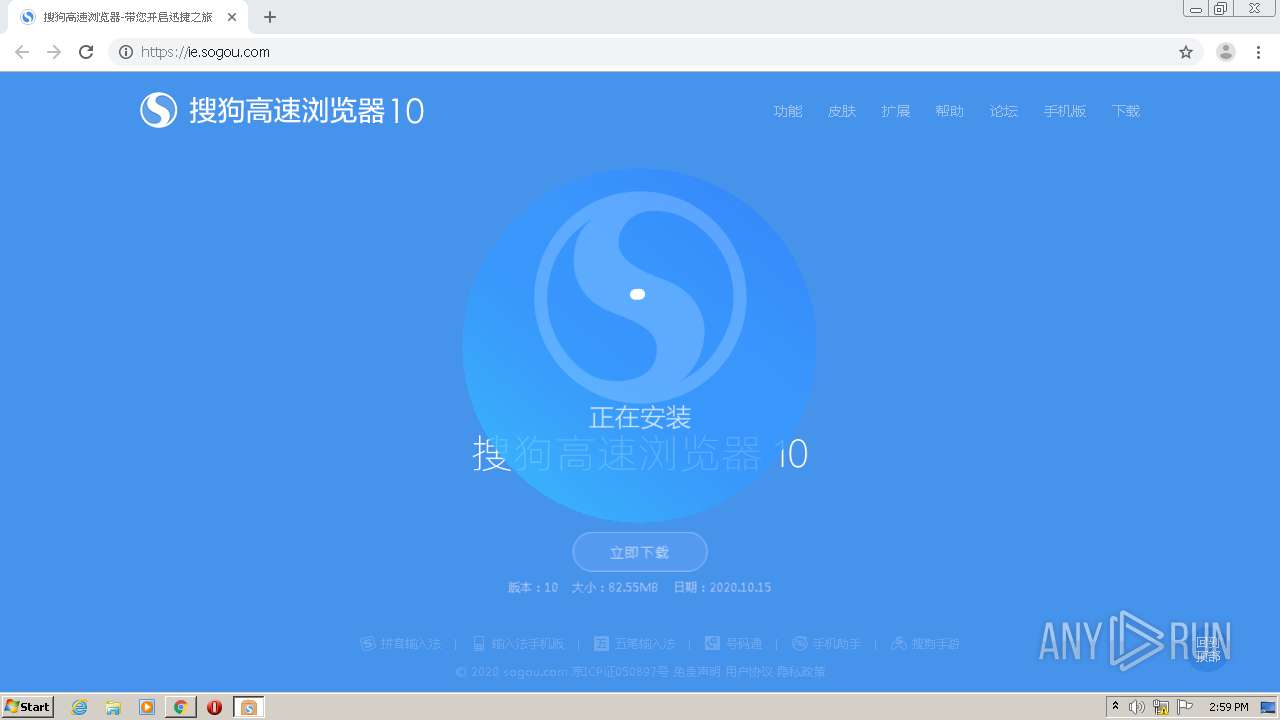The width and height of the screenshot is (1280, 720).
Task: Click the 立即下载 download button
Action: click(640, 552)
